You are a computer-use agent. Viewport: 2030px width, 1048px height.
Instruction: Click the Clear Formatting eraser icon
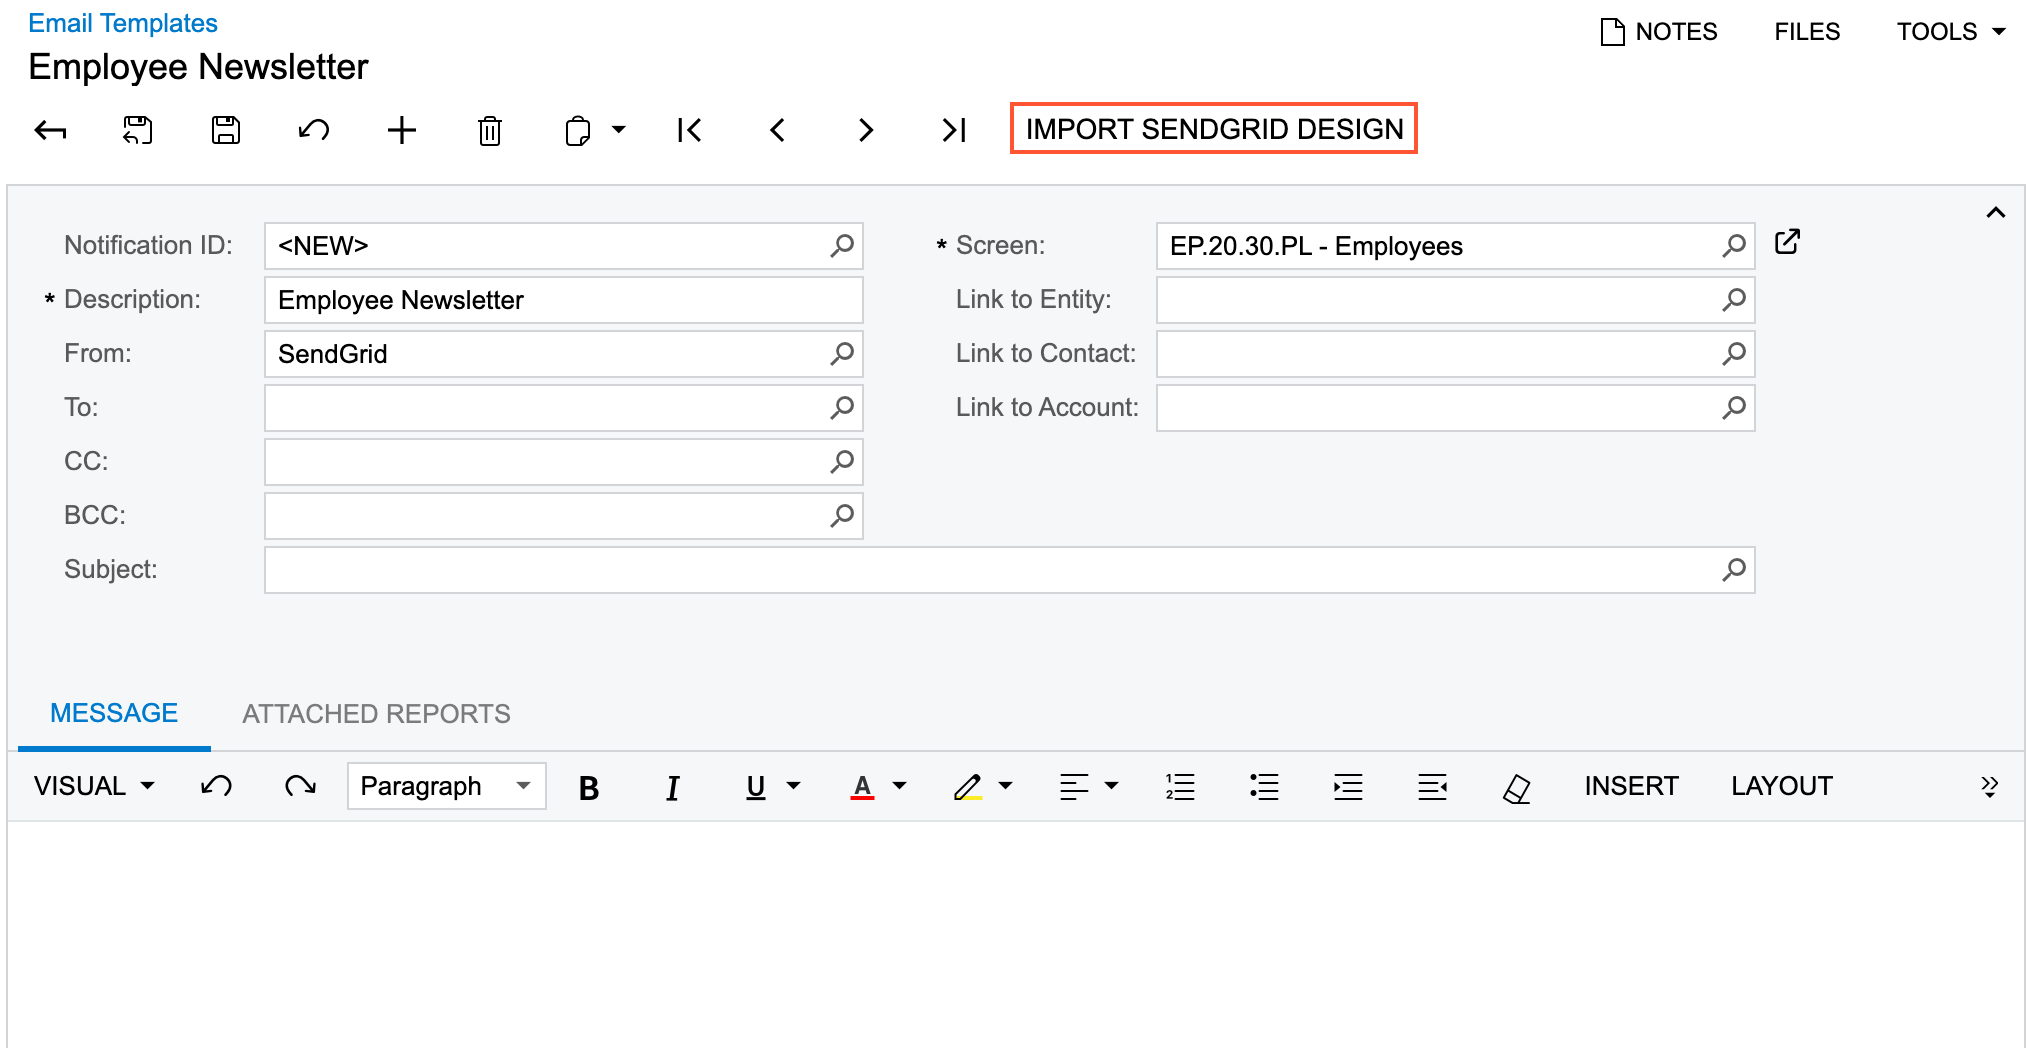tap(1515, 787)
